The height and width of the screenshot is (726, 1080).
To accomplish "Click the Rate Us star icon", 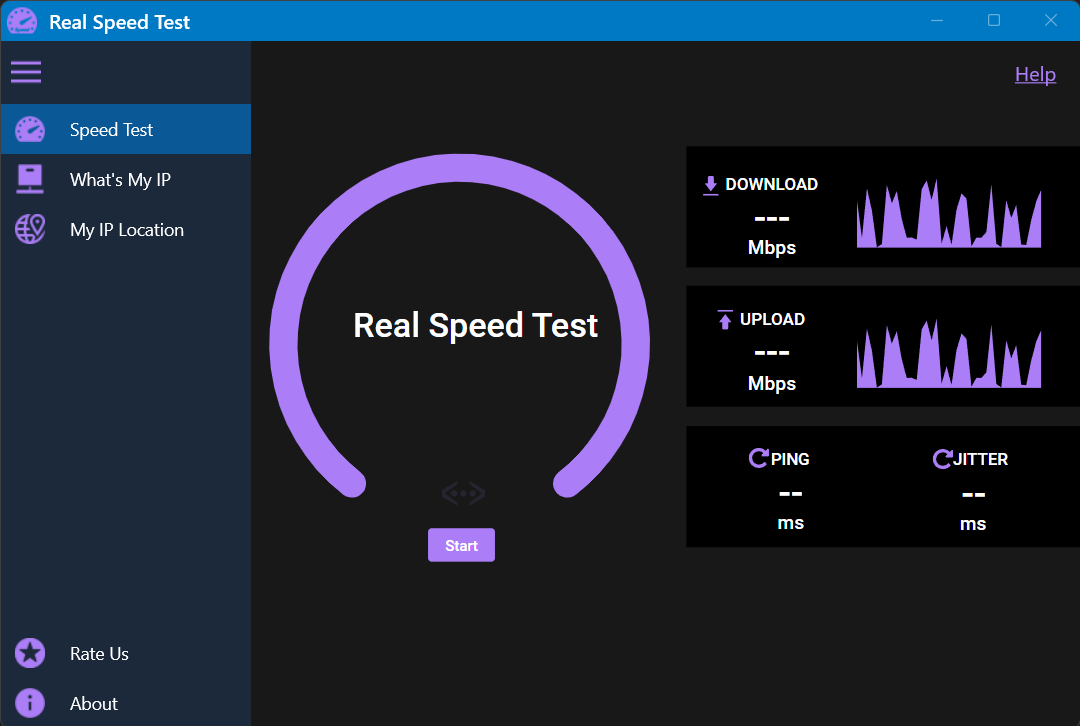I will click(30, 653).
